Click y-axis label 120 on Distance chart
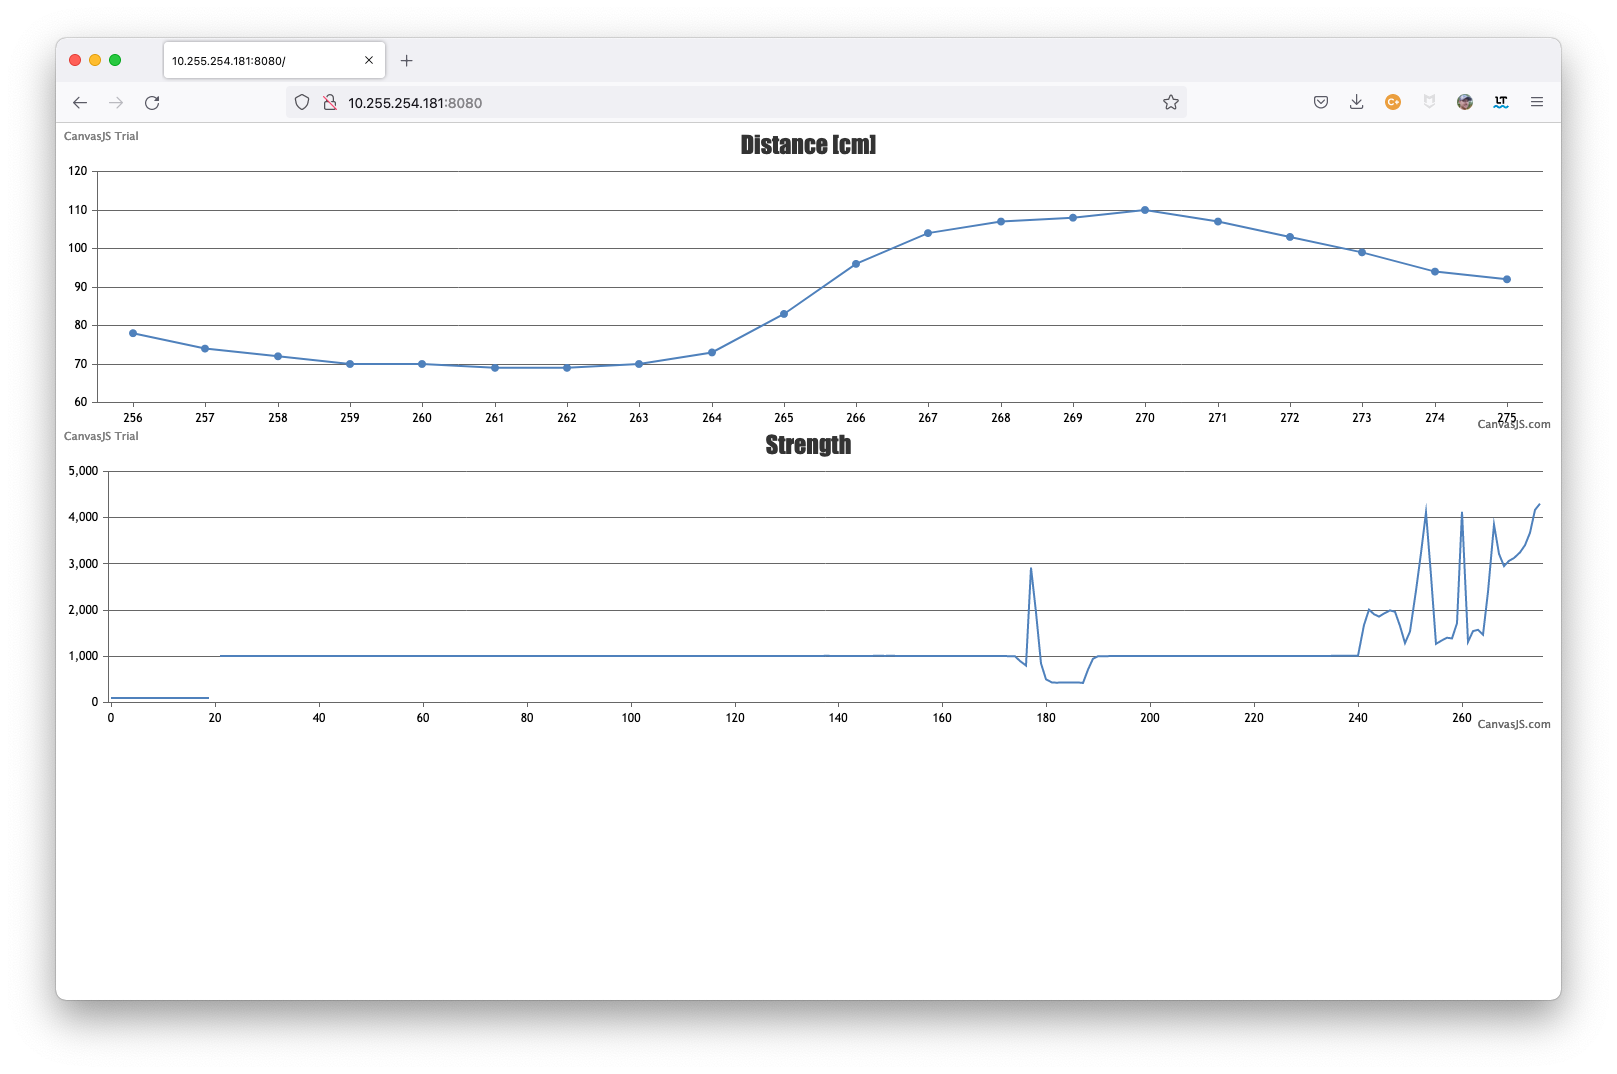Screen dimensions: 1617x1074 tap(78, 171)
